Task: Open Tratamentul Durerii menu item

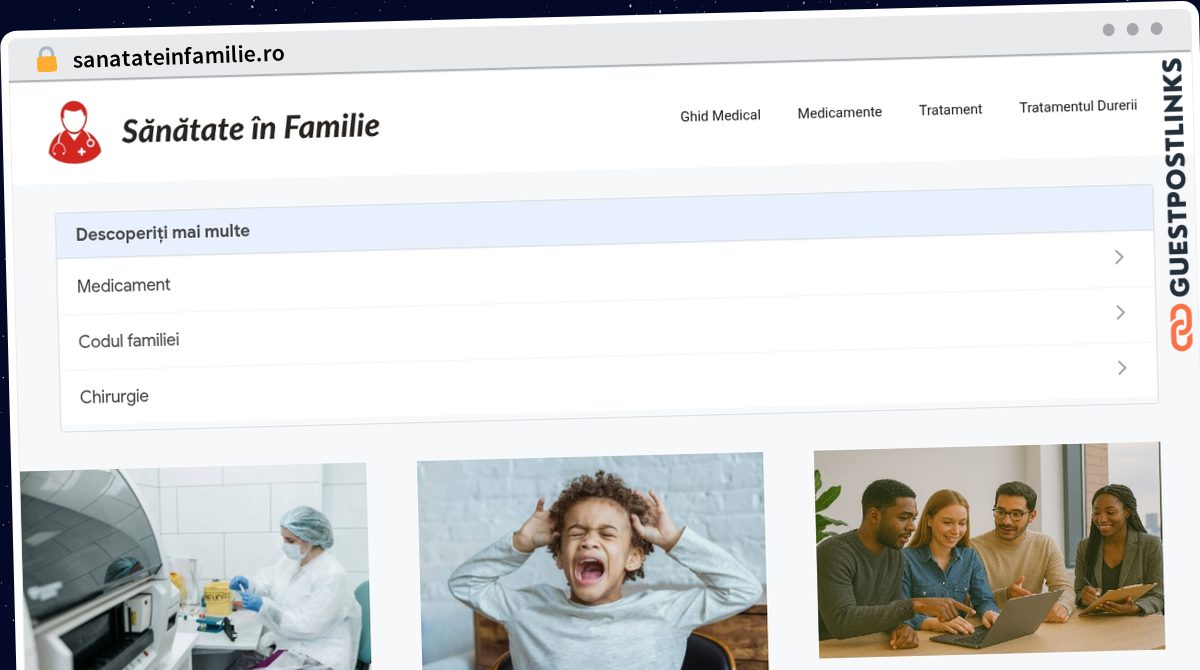Action: (x=1078, y=106)
